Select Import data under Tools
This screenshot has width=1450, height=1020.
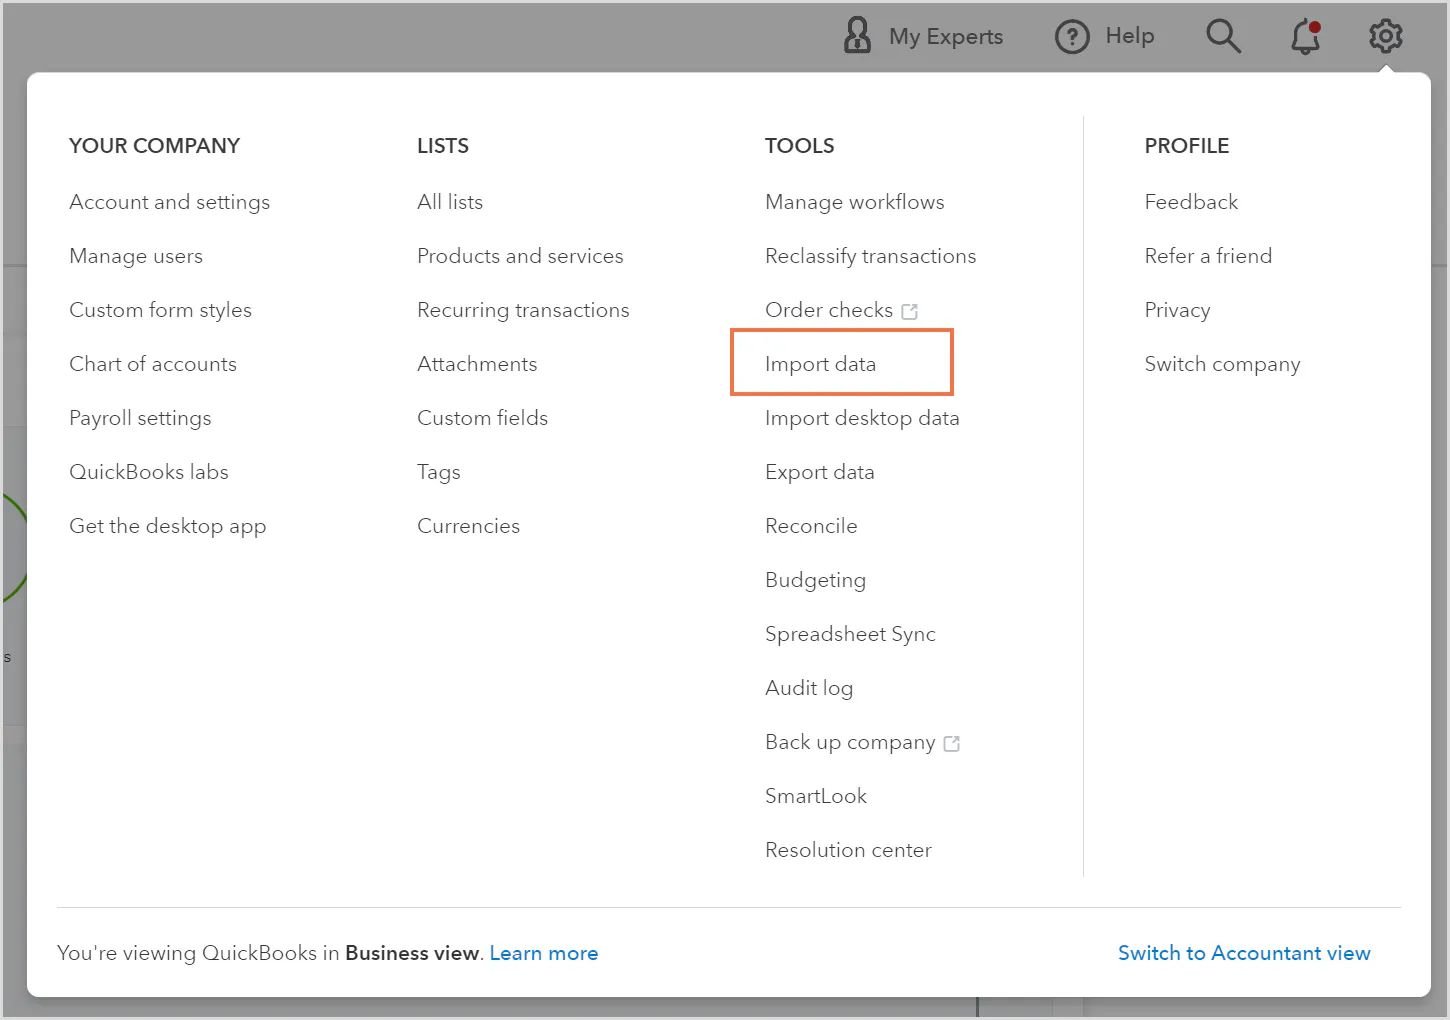pyautogui.click(x=820, y=363)
